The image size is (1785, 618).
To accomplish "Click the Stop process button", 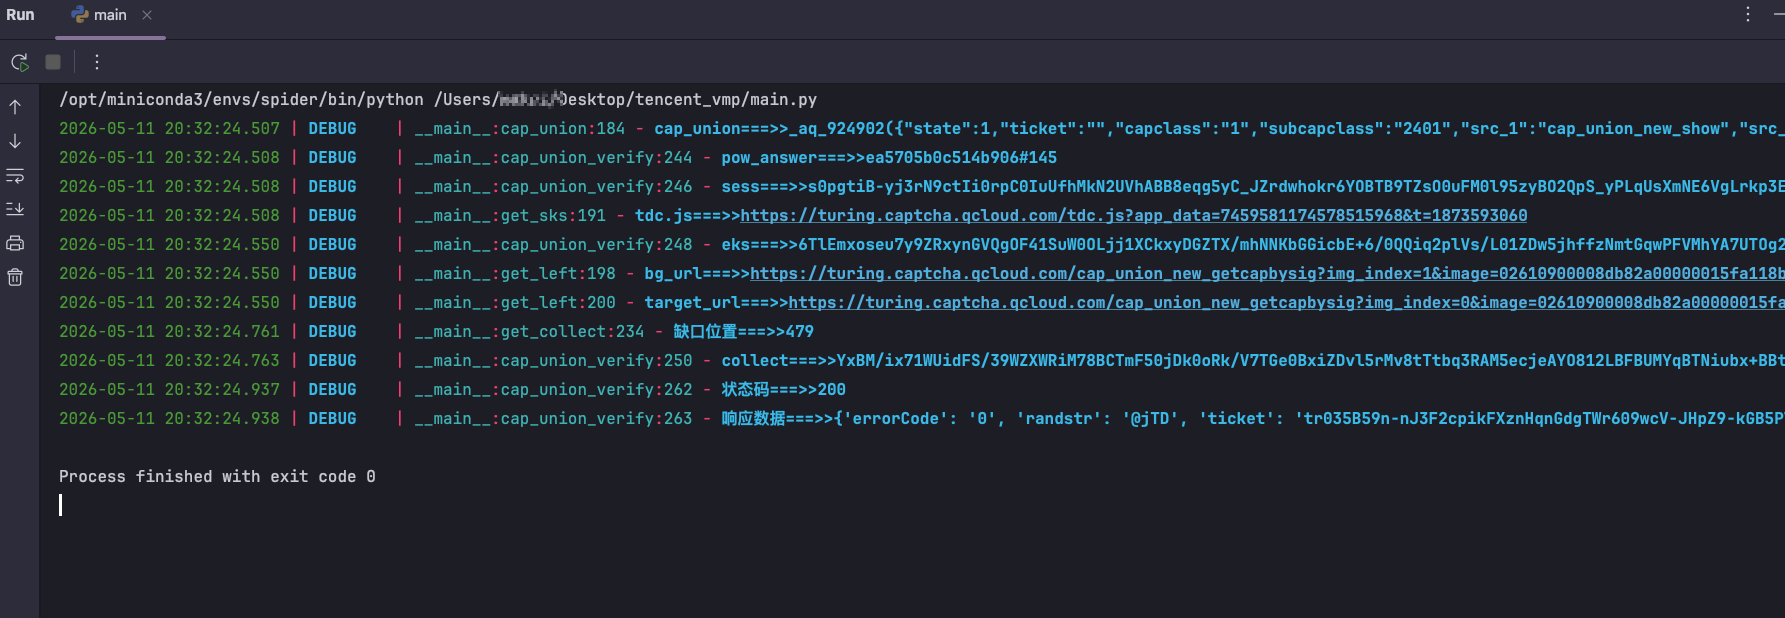I will (x=53, y=62).
